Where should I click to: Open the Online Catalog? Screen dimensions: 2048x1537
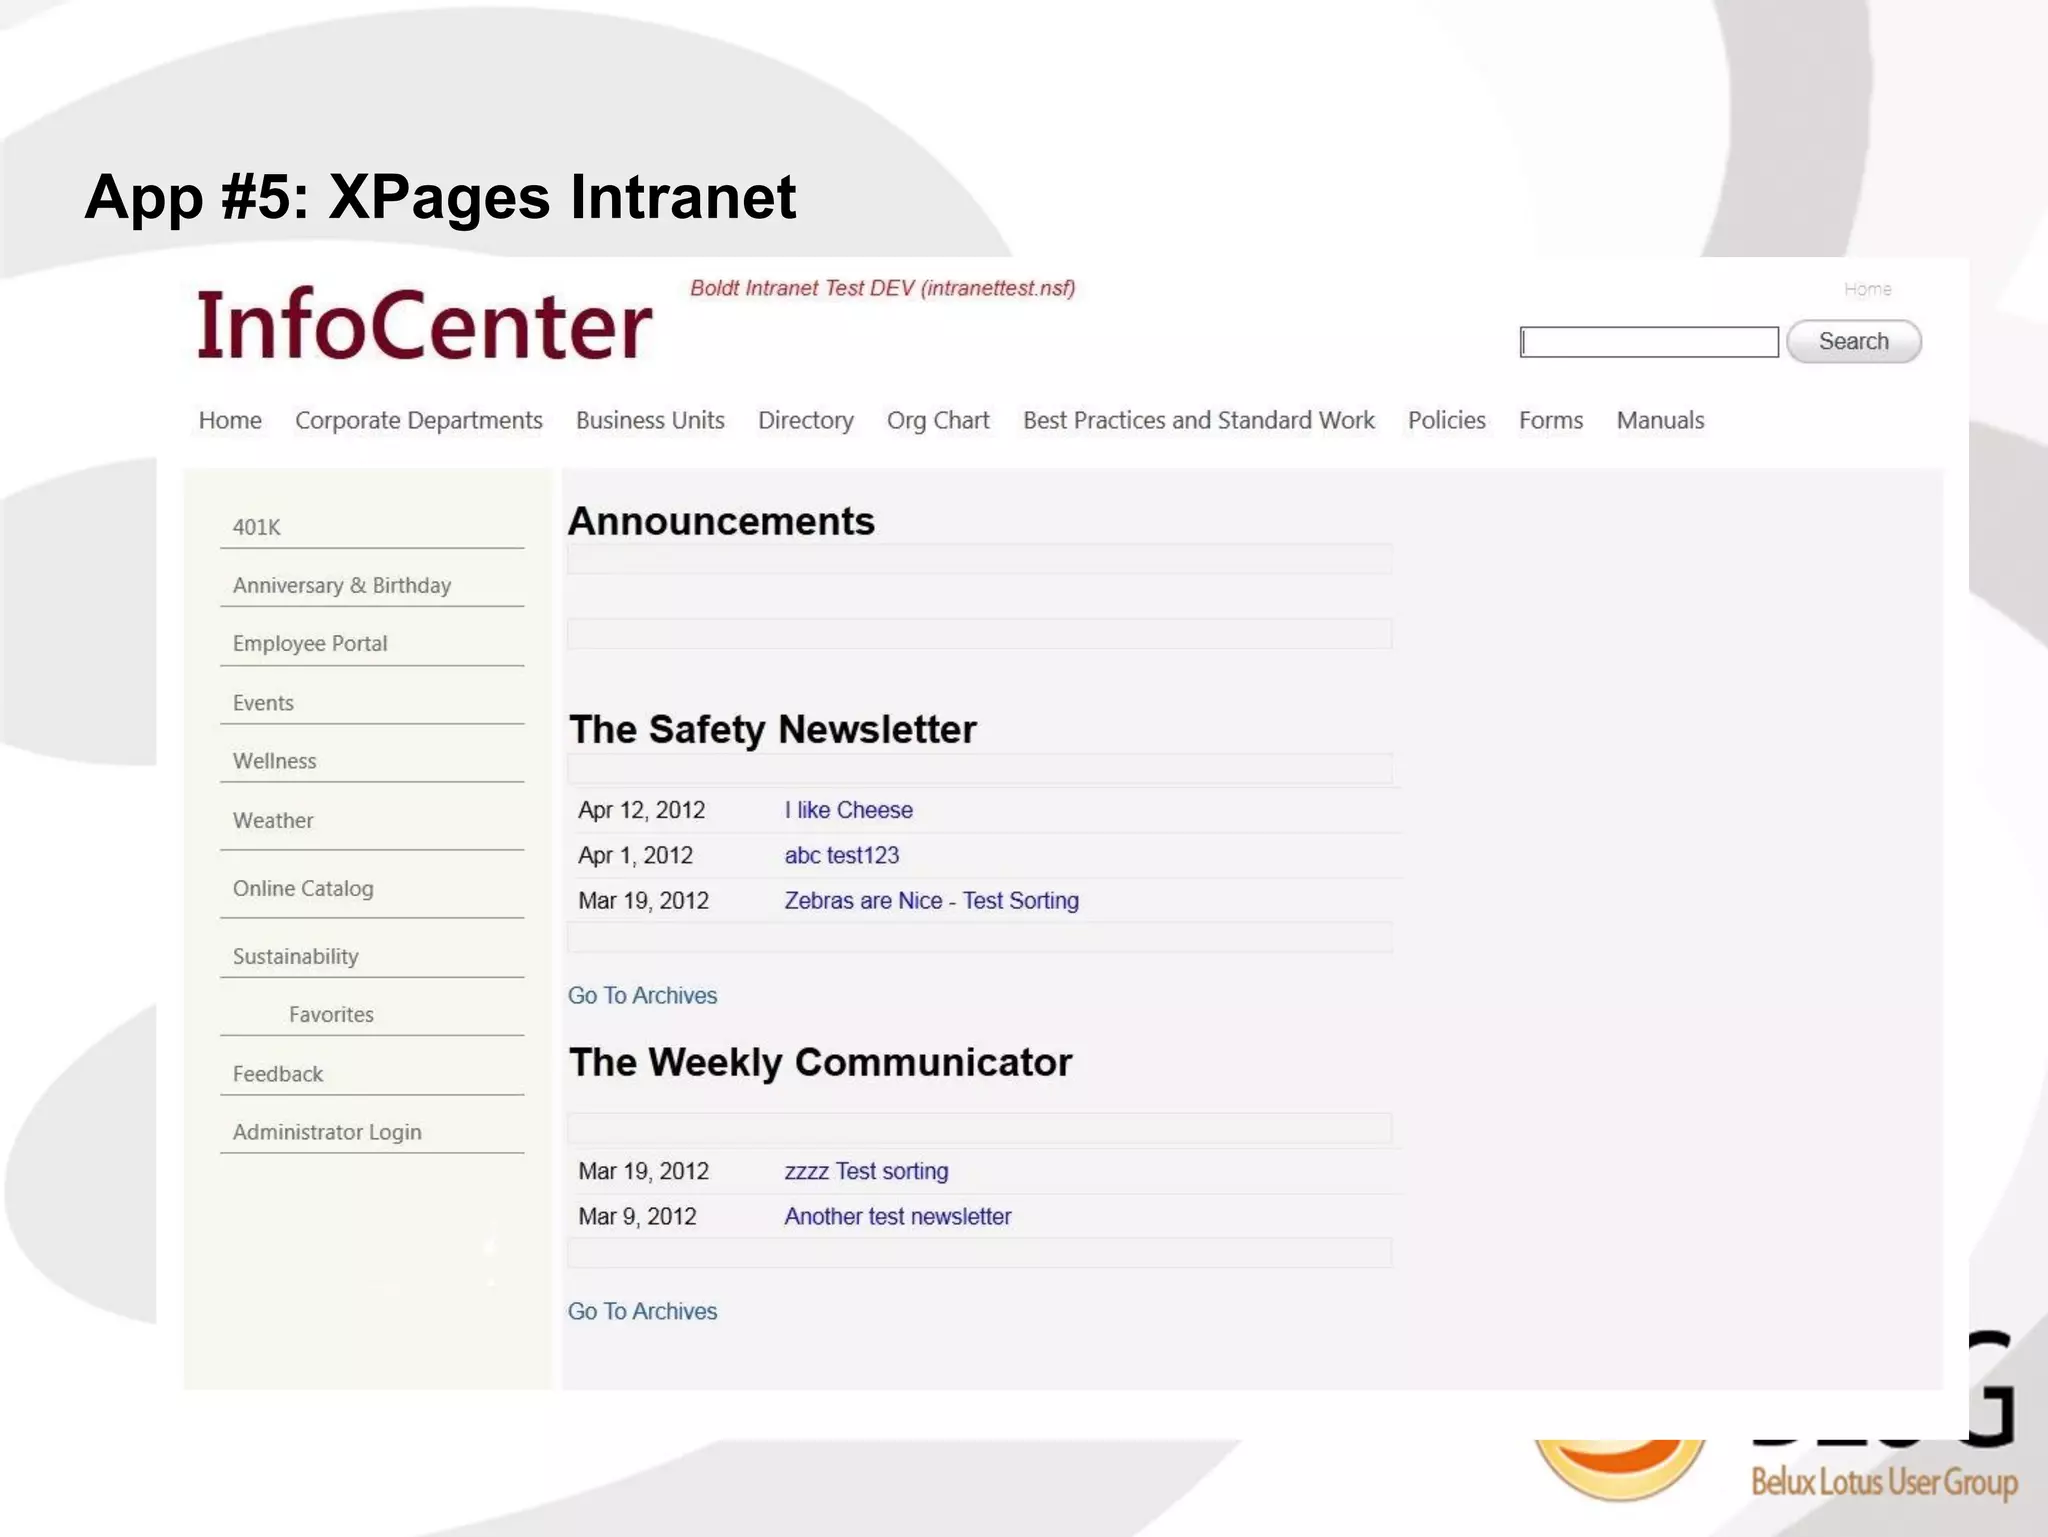pyautogui.click(x=303, y=888)
